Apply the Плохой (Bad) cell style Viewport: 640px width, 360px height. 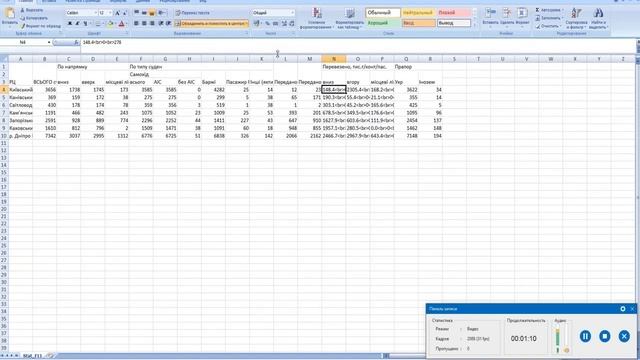click(453, 13)
